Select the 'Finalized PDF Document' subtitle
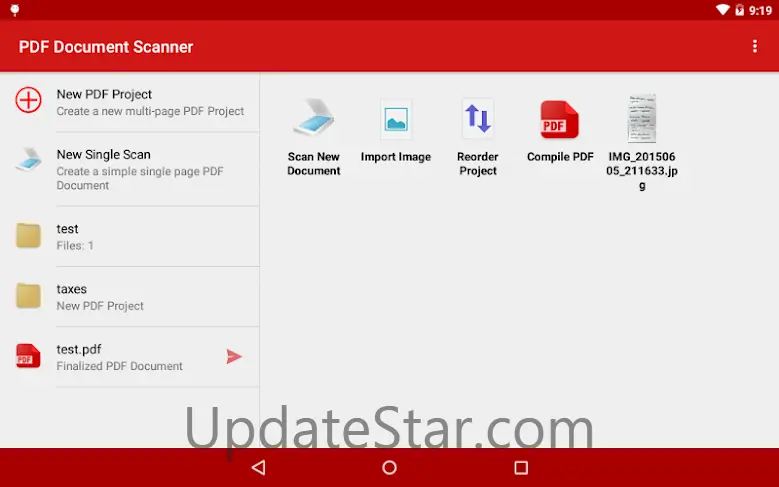 click(x=119, y=366)
